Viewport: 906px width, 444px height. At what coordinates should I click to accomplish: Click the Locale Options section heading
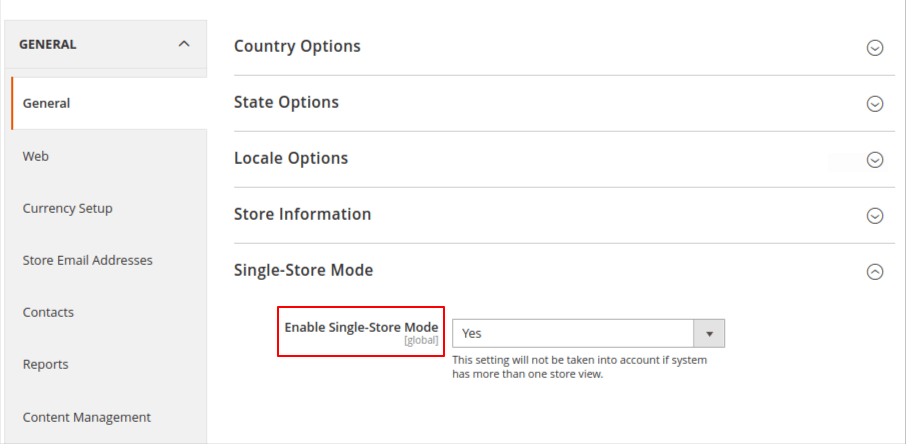tap(291, 158)
